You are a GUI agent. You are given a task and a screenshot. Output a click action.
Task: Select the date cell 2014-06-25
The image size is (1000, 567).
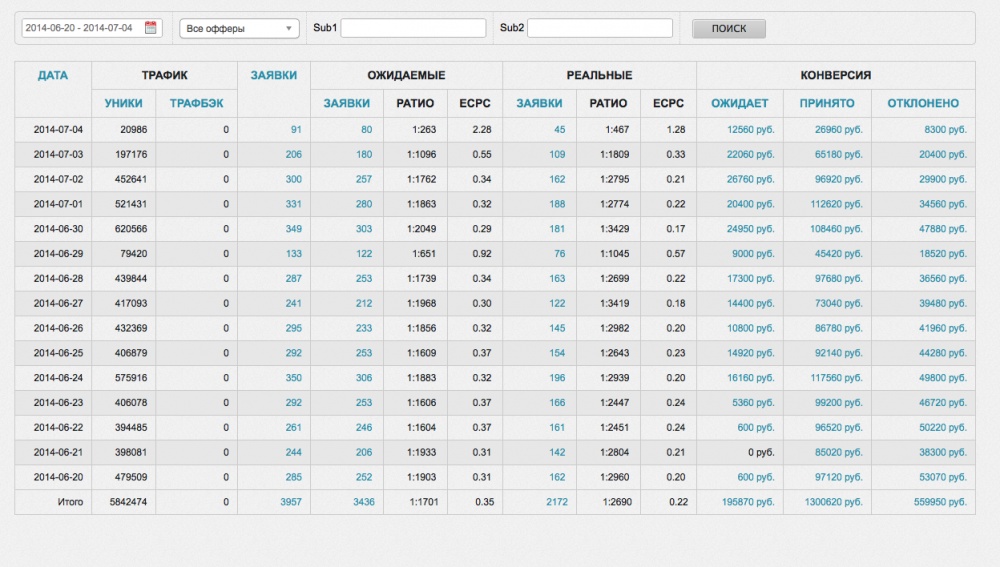(58, 353)
